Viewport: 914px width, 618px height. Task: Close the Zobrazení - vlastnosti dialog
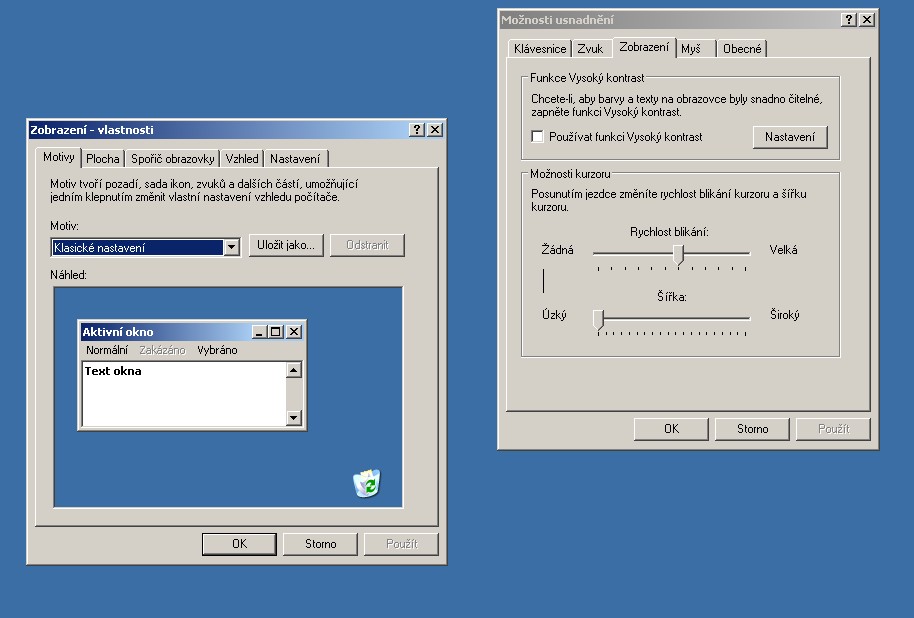[x=435, y=129]
